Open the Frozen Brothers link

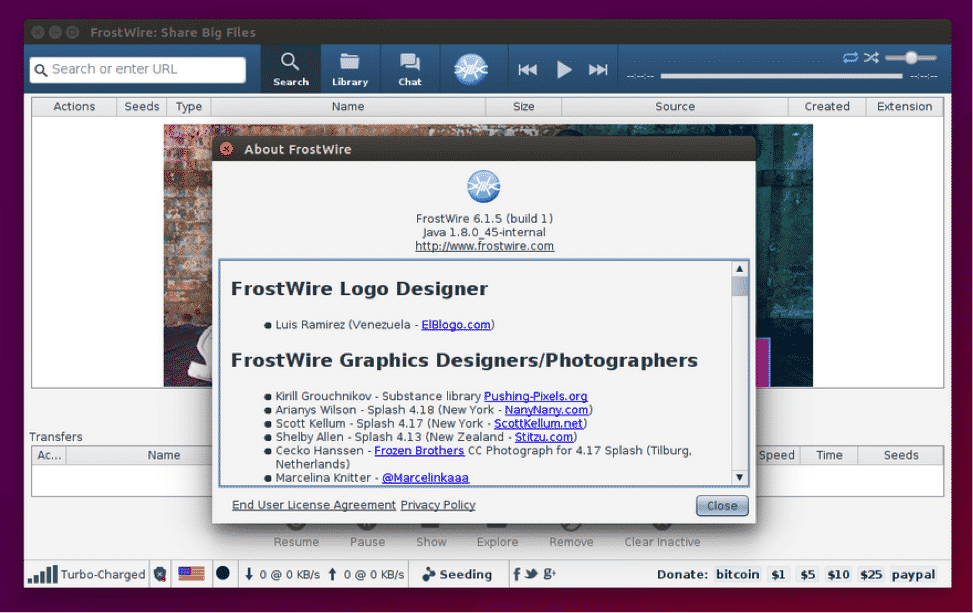tap(419, 450)
